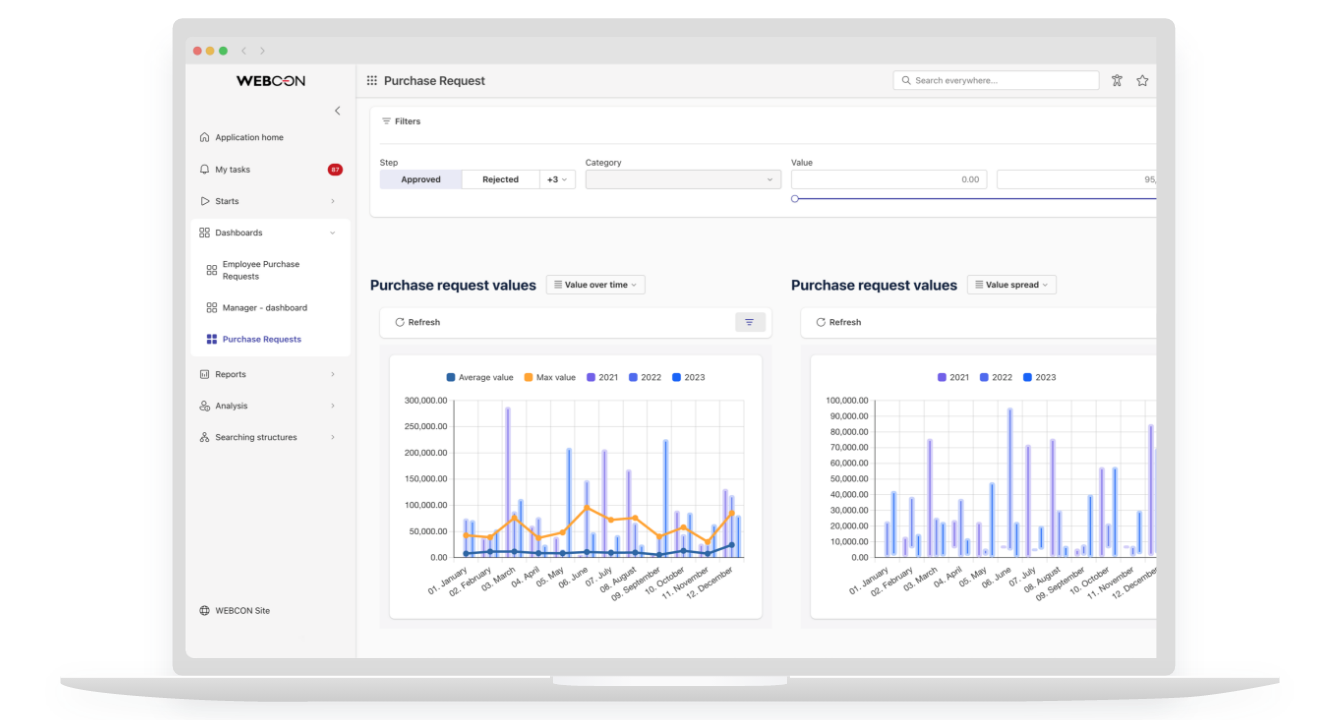1340x720 pixels.
Task: Click the app grid icon beside Purchase Request
Action: click(372, 81)
